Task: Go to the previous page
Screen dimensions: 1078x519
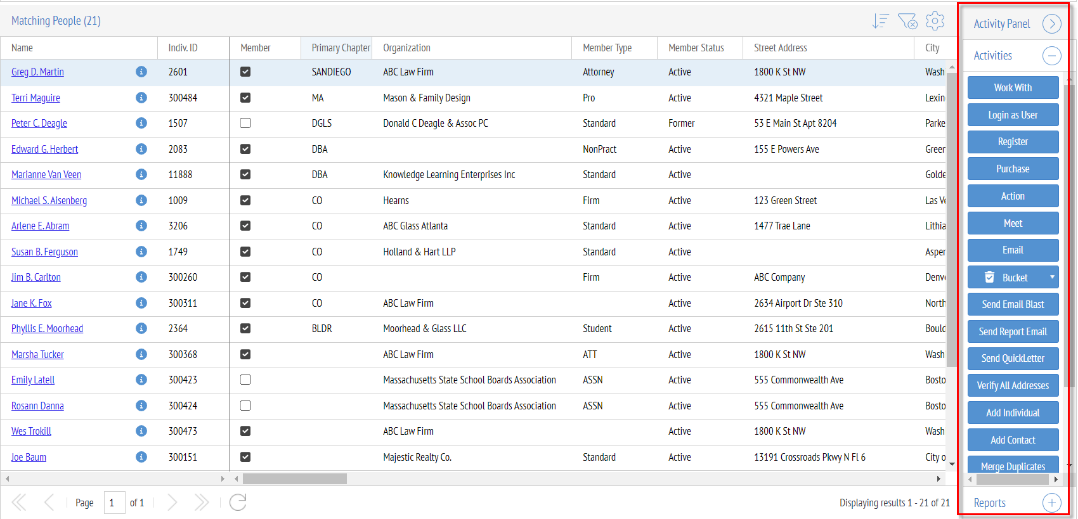Action: (49, 503)
